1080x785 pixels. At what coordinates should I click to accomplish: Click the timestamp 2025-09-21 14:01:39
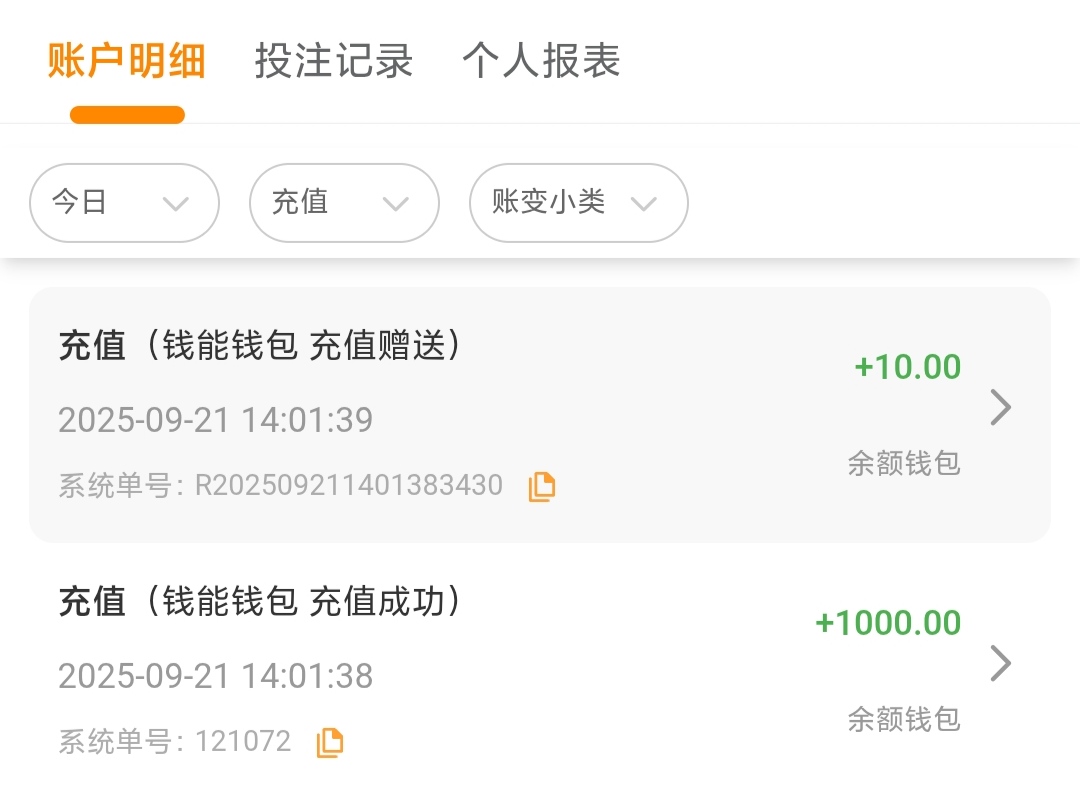click(x=215, y=420)
